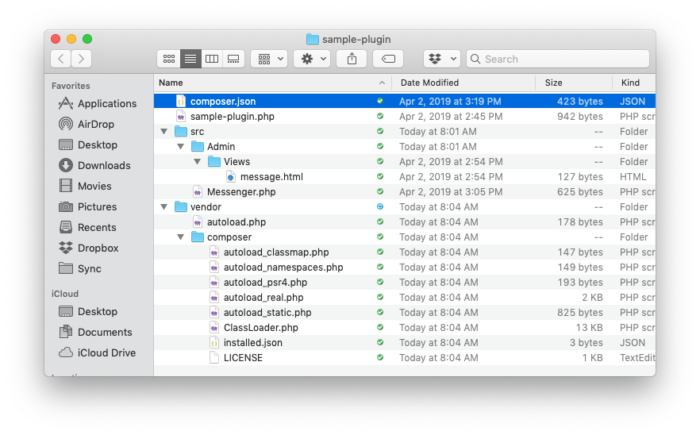Open Applications in the sidebar
The image size is (700, 435).
[98, 104]
